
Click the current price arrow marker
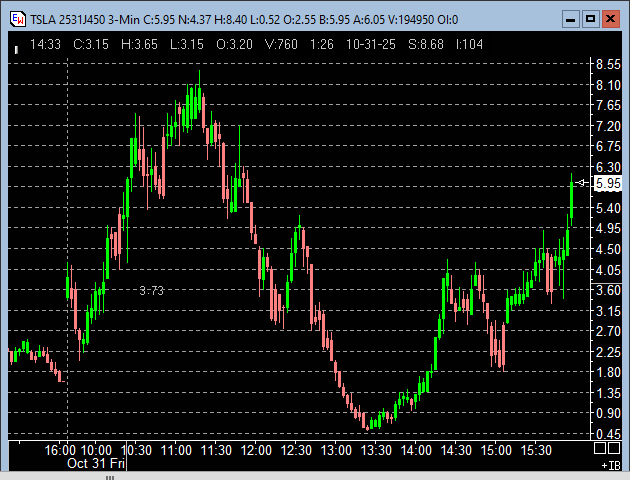tap(583, 182)
